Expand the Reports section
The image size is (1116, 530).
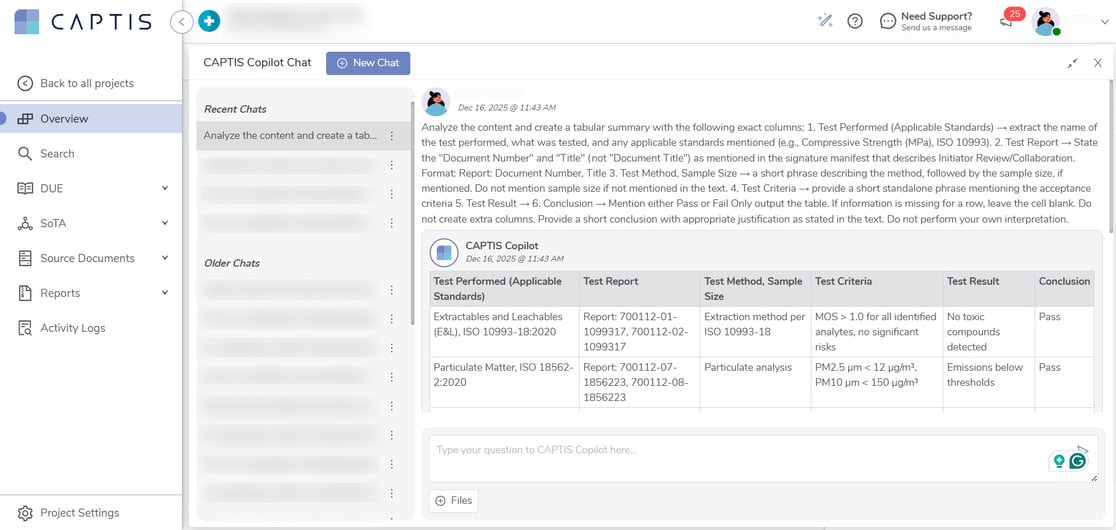coord(165,293)
